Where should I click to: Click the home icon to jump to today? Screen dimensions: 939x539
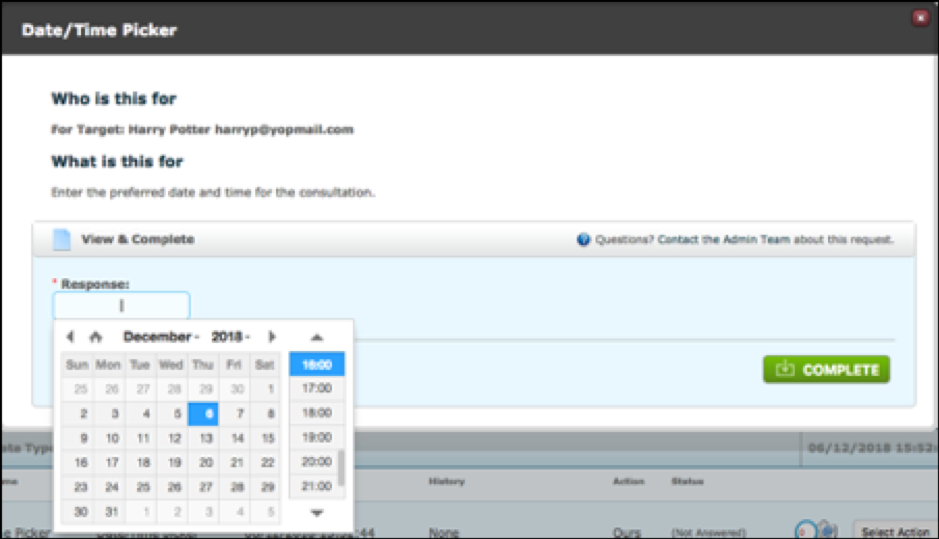coord(95,337)
